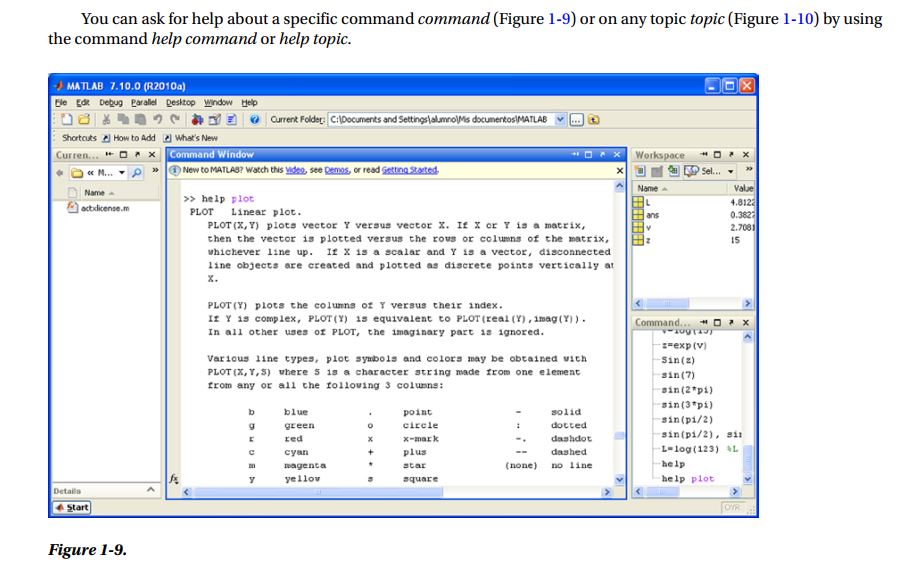The image size is (898, 569).
Task: Maximize the Command Window panel
Action: [x=588, y=155]
